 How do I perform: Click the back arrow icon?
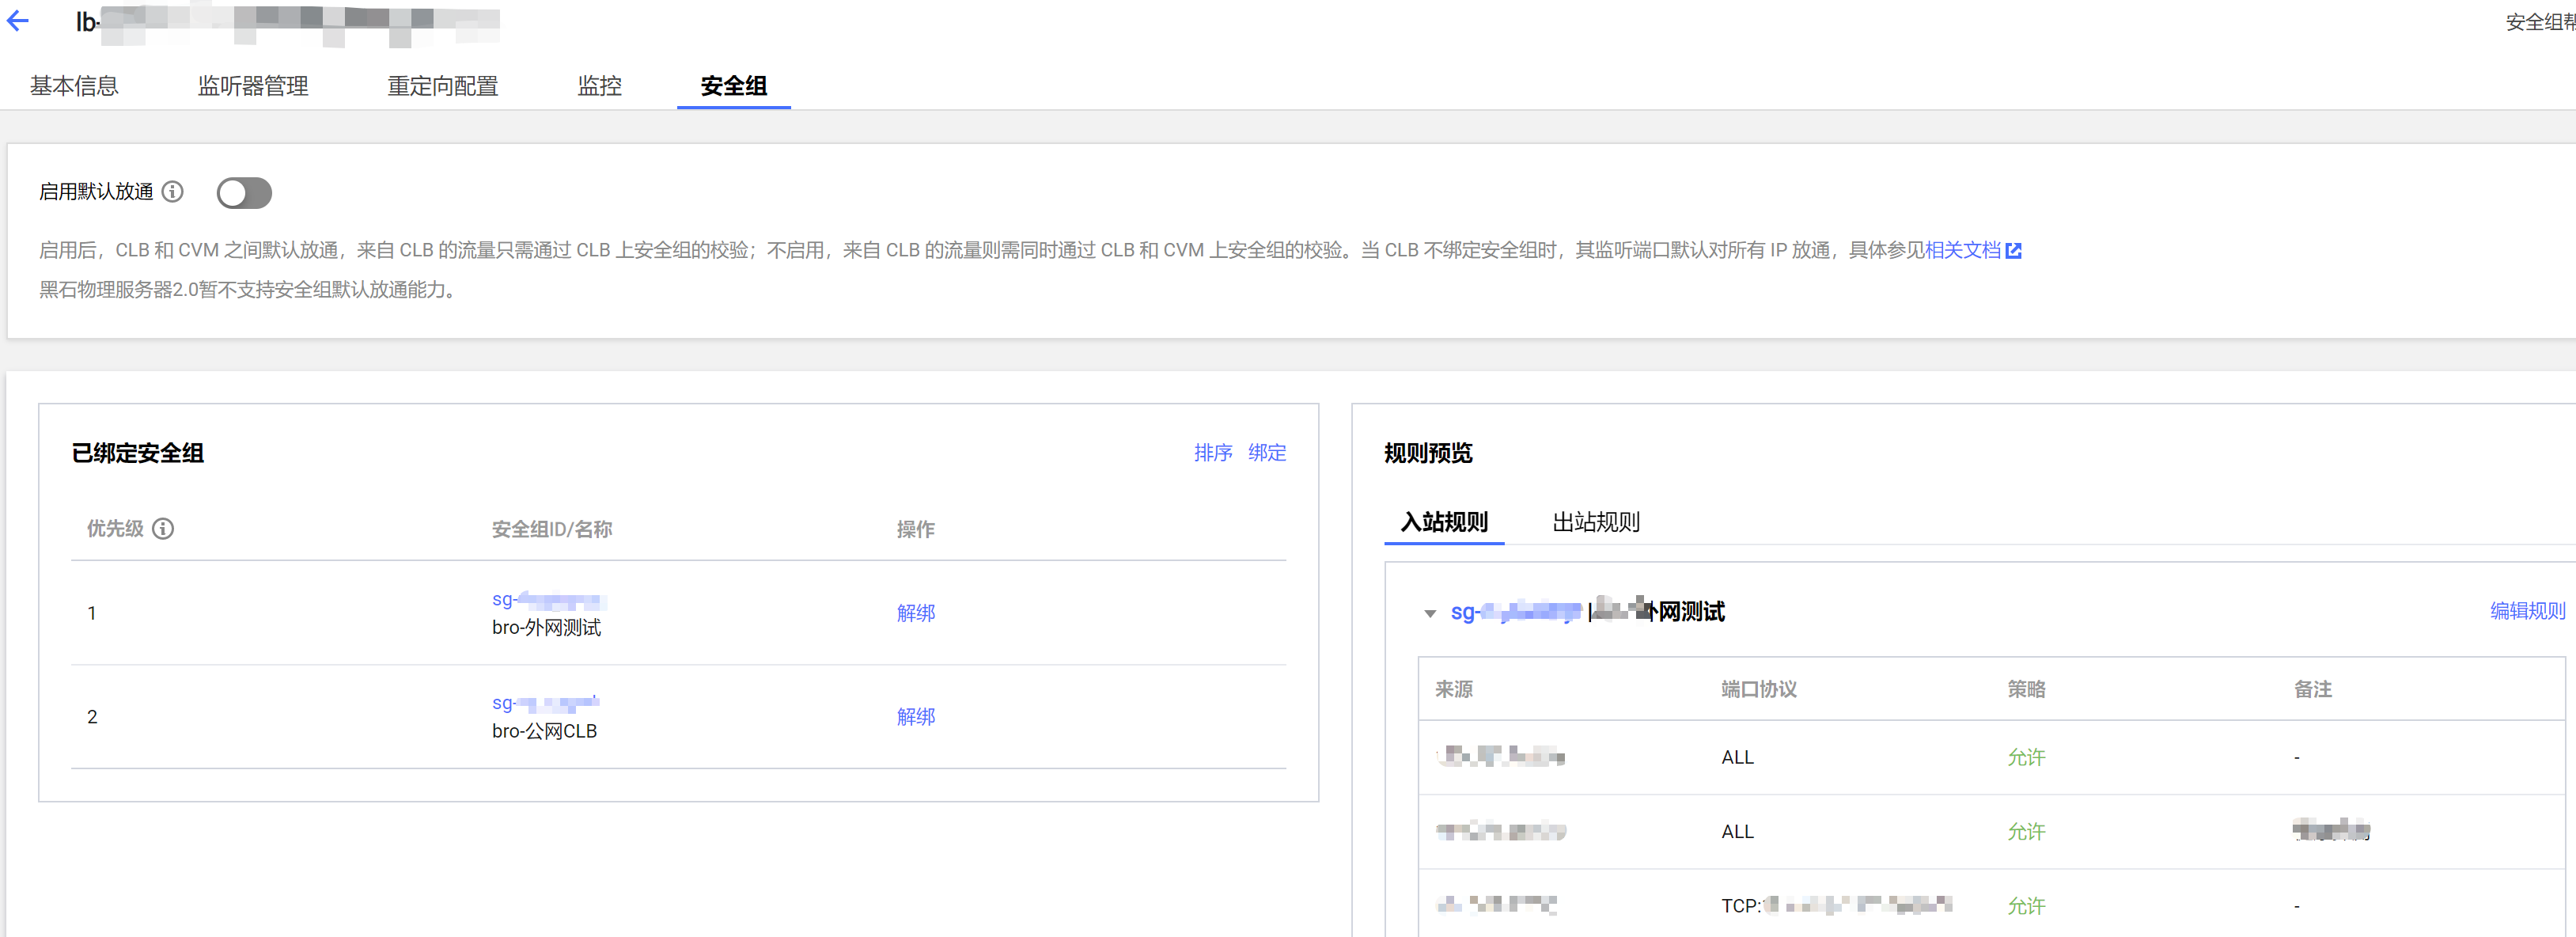point(18,21)
